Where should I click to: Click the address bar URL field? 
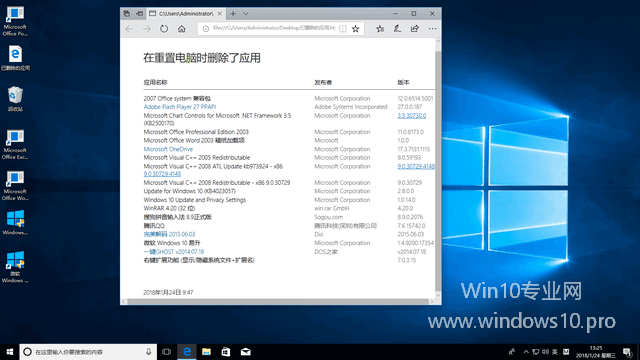(x=274, y=28)
